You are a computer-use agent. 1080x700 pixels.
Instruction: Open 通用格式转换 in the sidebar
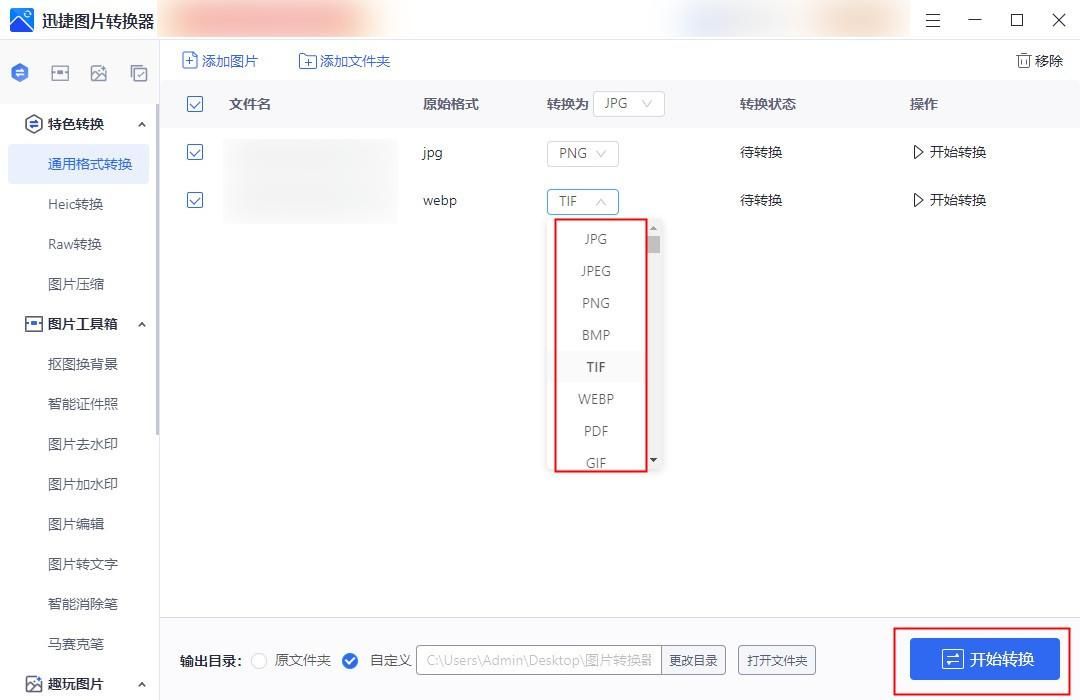coord(79,164)
